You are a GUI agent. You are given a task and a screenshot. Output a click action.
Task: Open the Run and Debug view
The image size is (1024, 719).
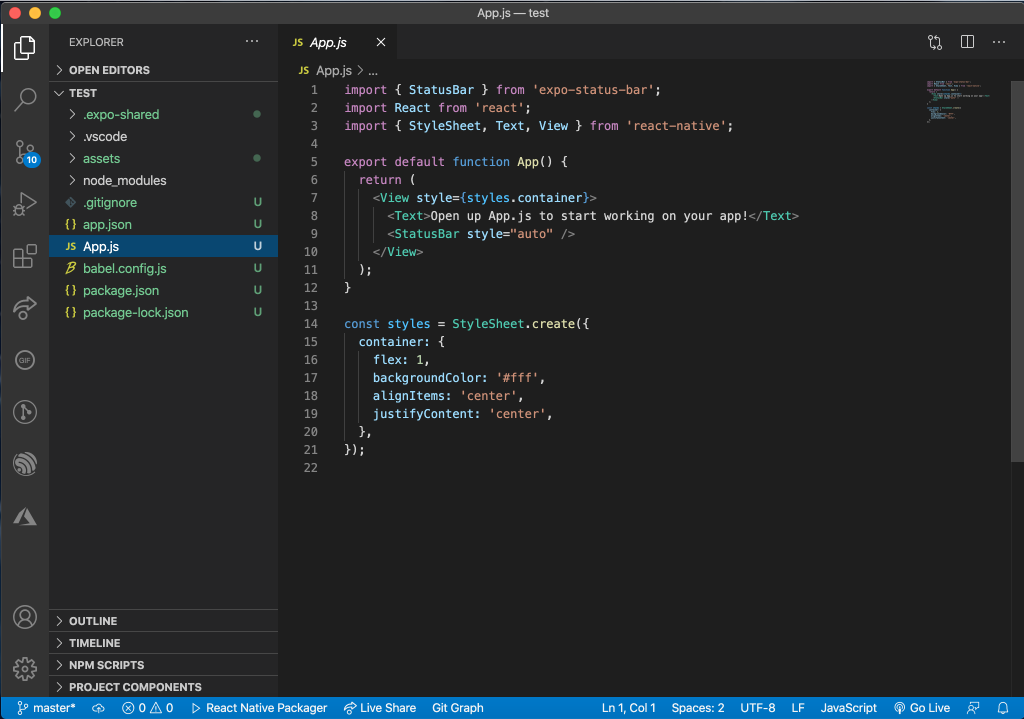25,205
